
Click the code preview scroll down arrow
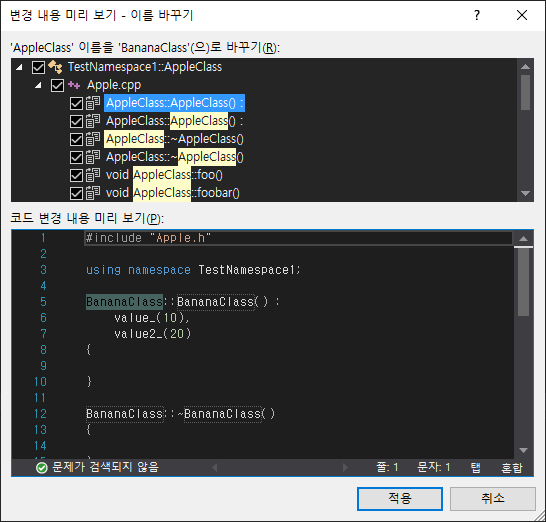[x=523, y=450]
